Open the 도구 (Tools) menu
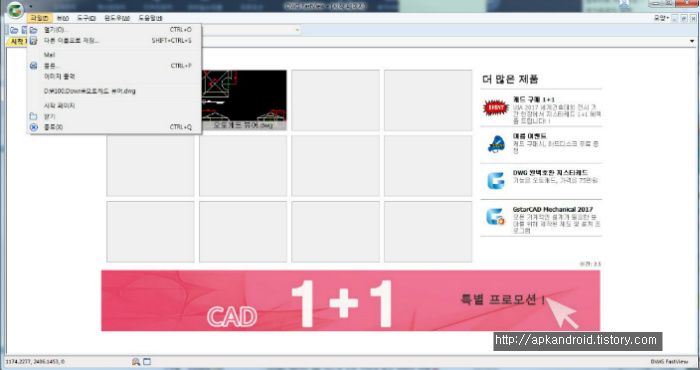The image size is (700, 370). [x=86, y=18]
